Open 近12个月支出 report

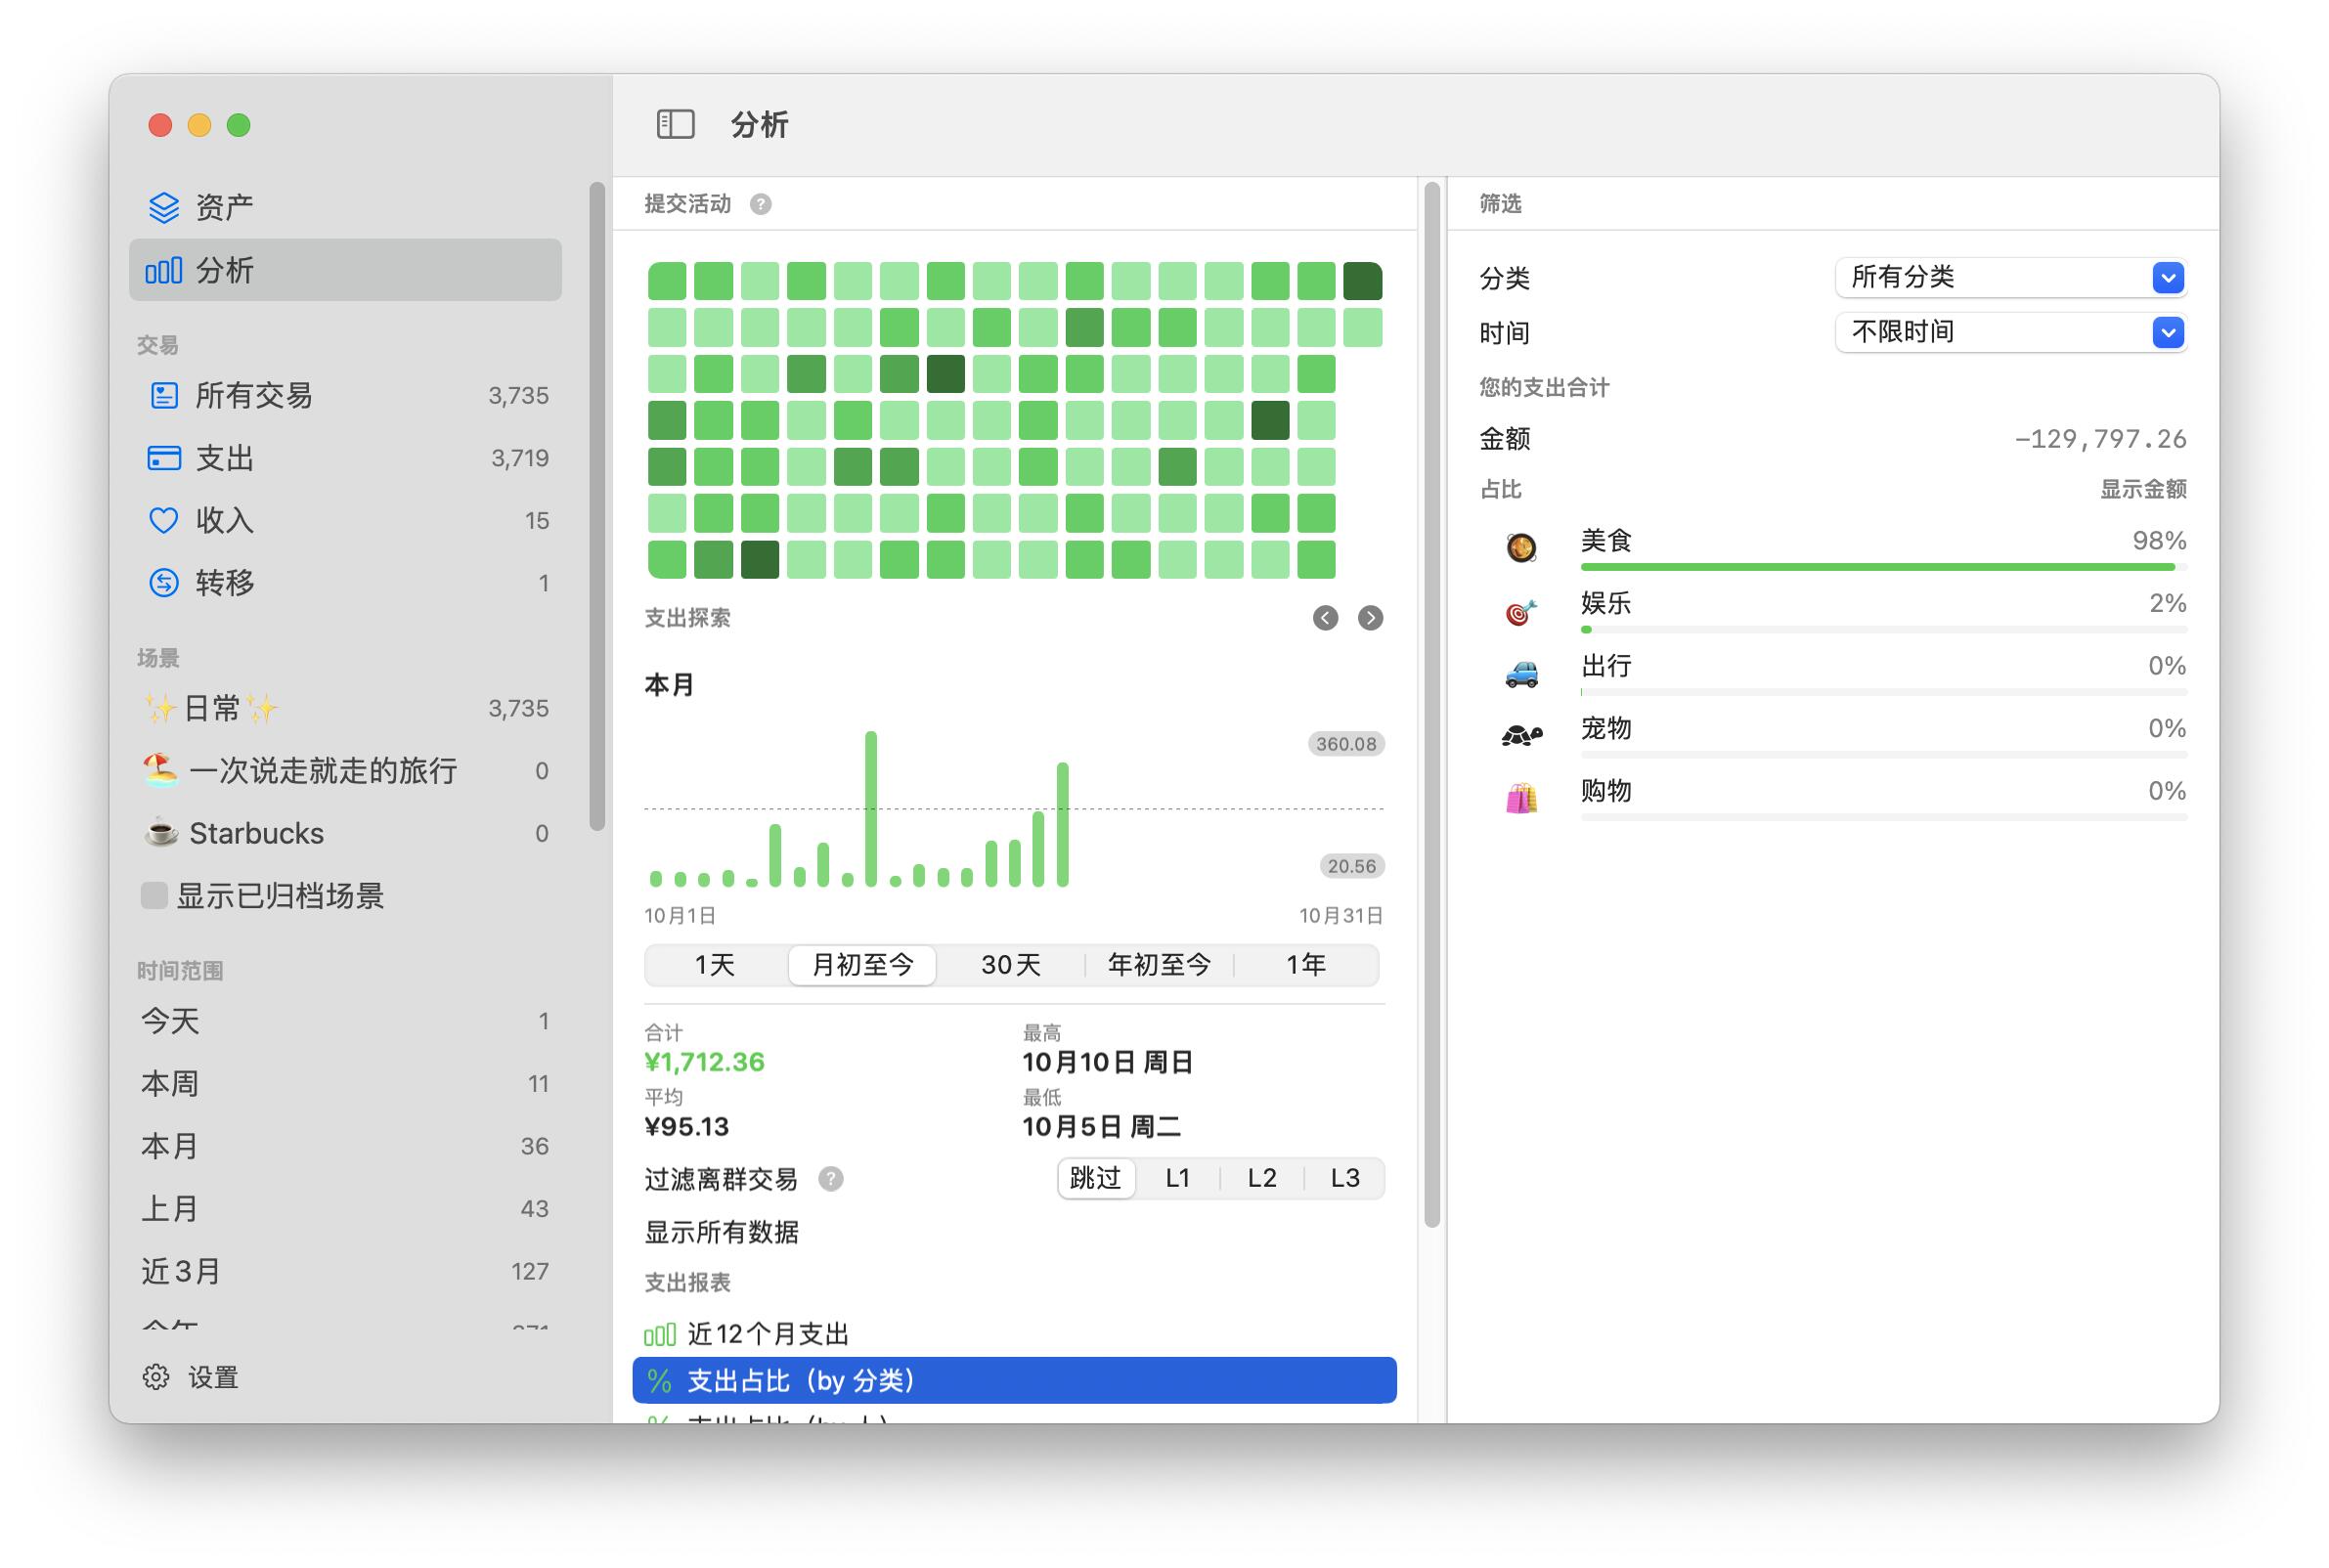(x=768, y=1334)
